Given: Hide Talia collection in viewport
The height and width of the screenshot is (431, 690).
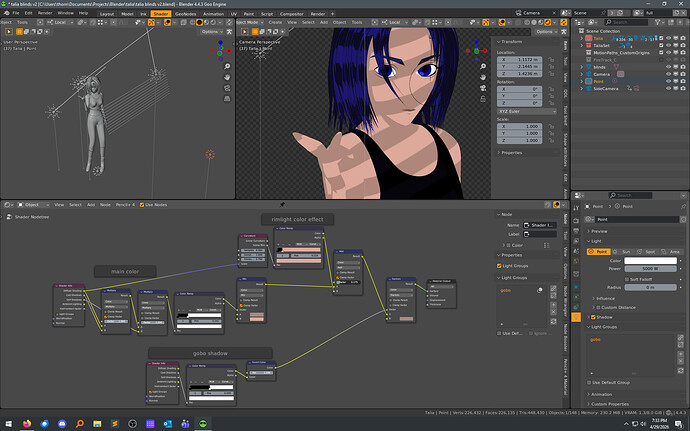Looking at the screenshot, I should (x=668, y=38).
